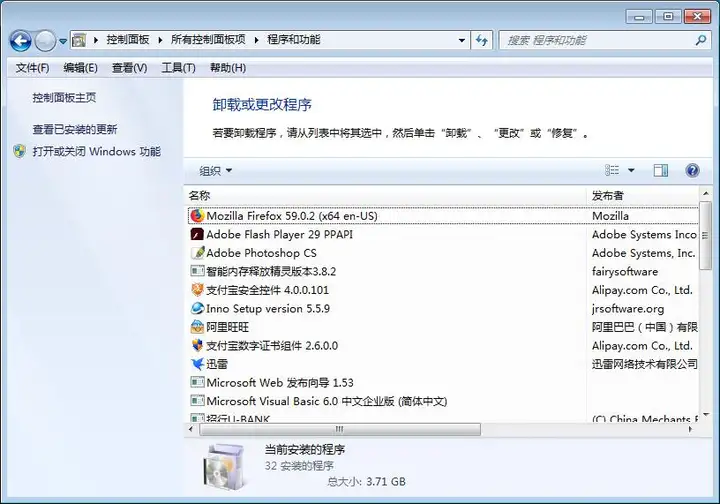Click the Back navigation arrow button

click(x=20, y=41)
